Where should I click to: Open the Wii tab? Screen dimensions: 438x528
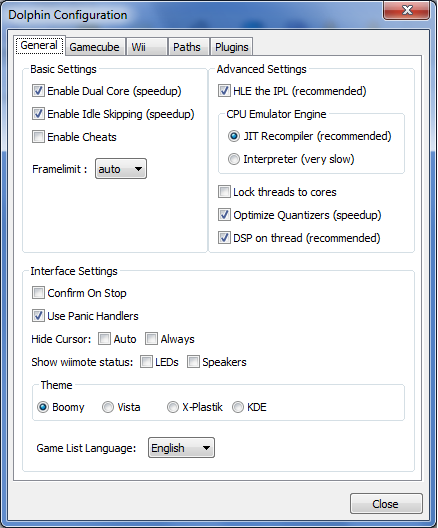[x=146, y=47]
